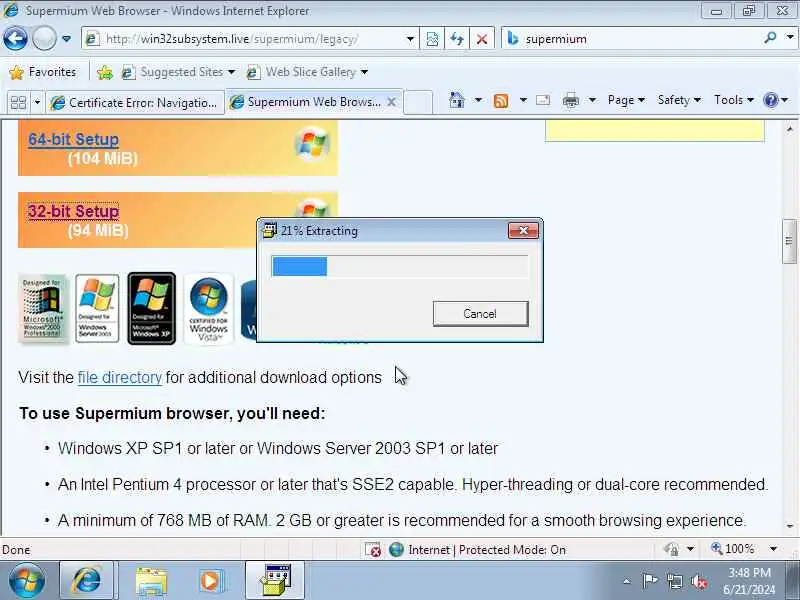Click the Help question mark icon
The width and height of the screenshot is (800, 600).
point(770,100)
